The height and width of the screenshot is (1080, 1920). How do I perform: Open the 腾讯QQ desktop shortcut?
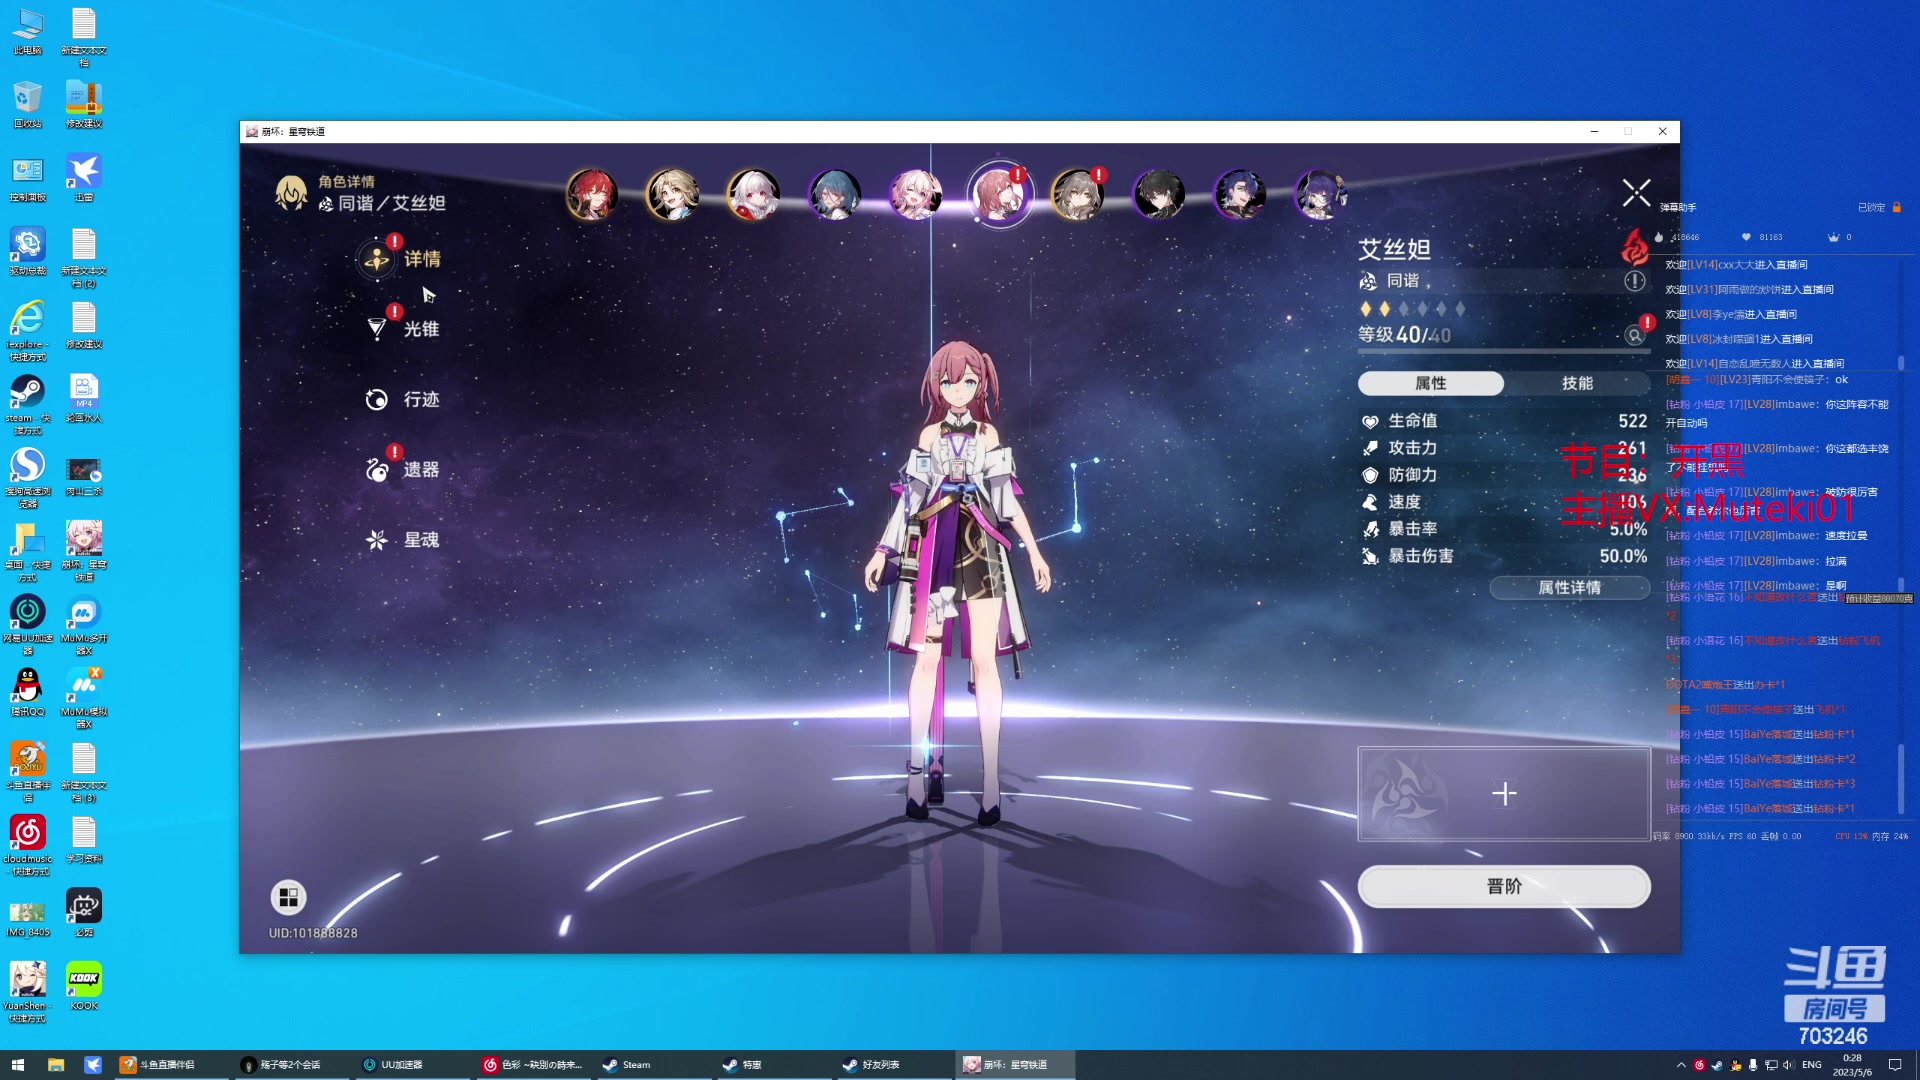[28, 692]
